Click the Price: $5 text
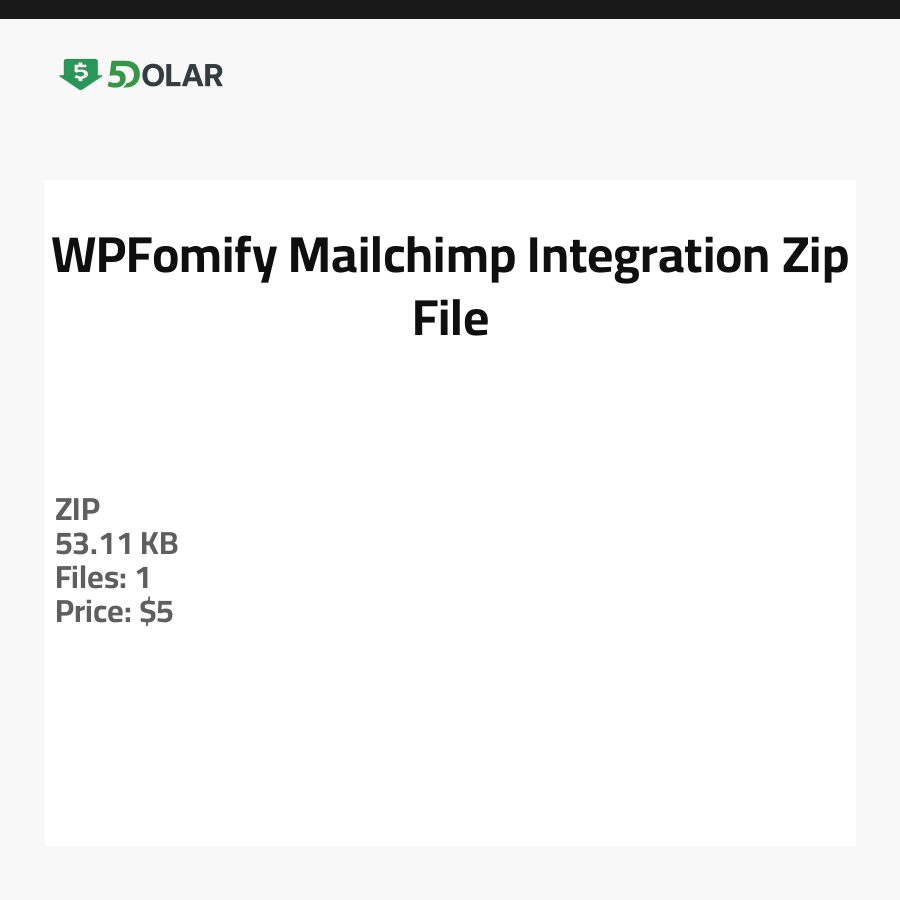The width and height of the screenshot is (900, 900). (114, 612)
